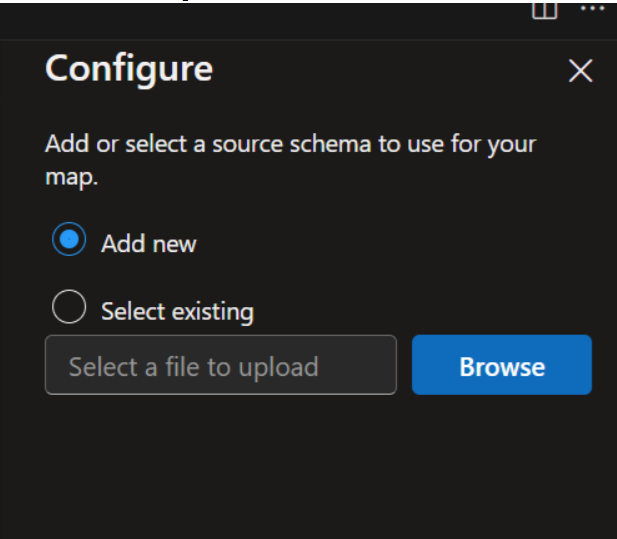
Task: Dismiss the source schema configuration panel
Action: tap(580, 71)
